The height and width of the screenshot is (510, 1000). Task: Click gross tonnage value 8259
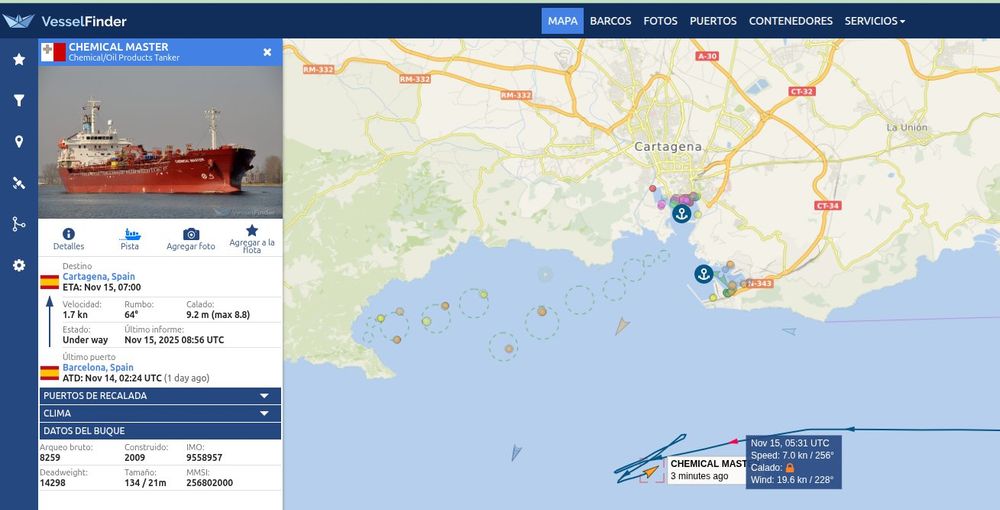[x=50, y=458]
